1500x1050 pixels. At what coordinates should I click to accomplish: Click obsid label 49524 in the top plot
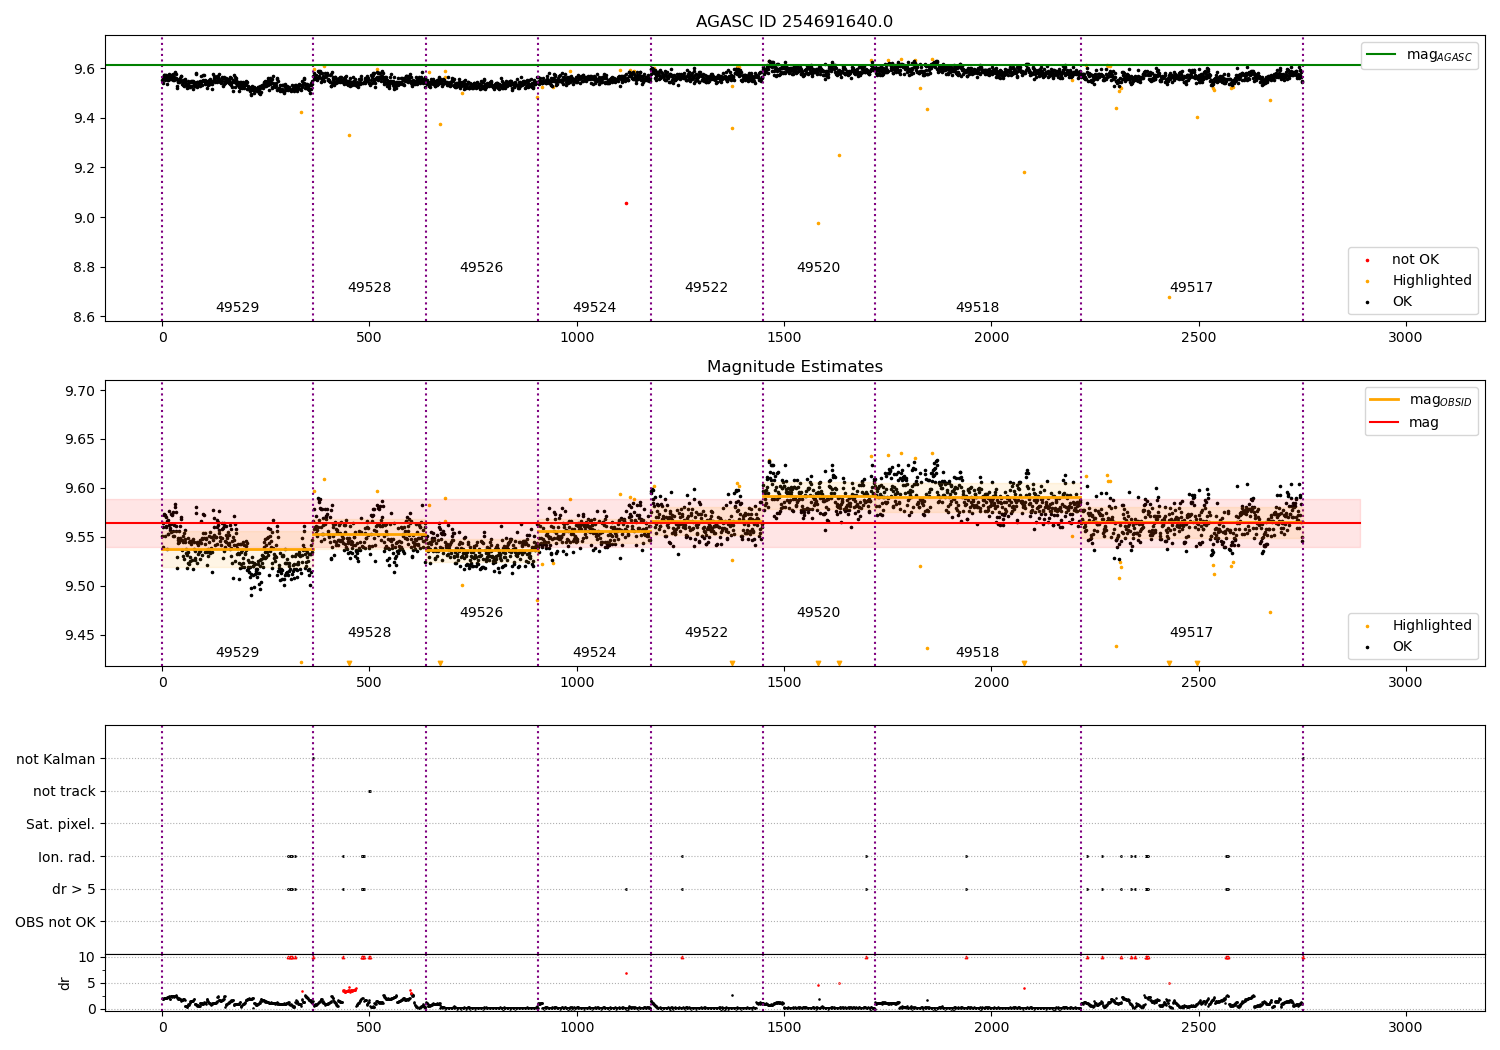(x=594, y=307)
